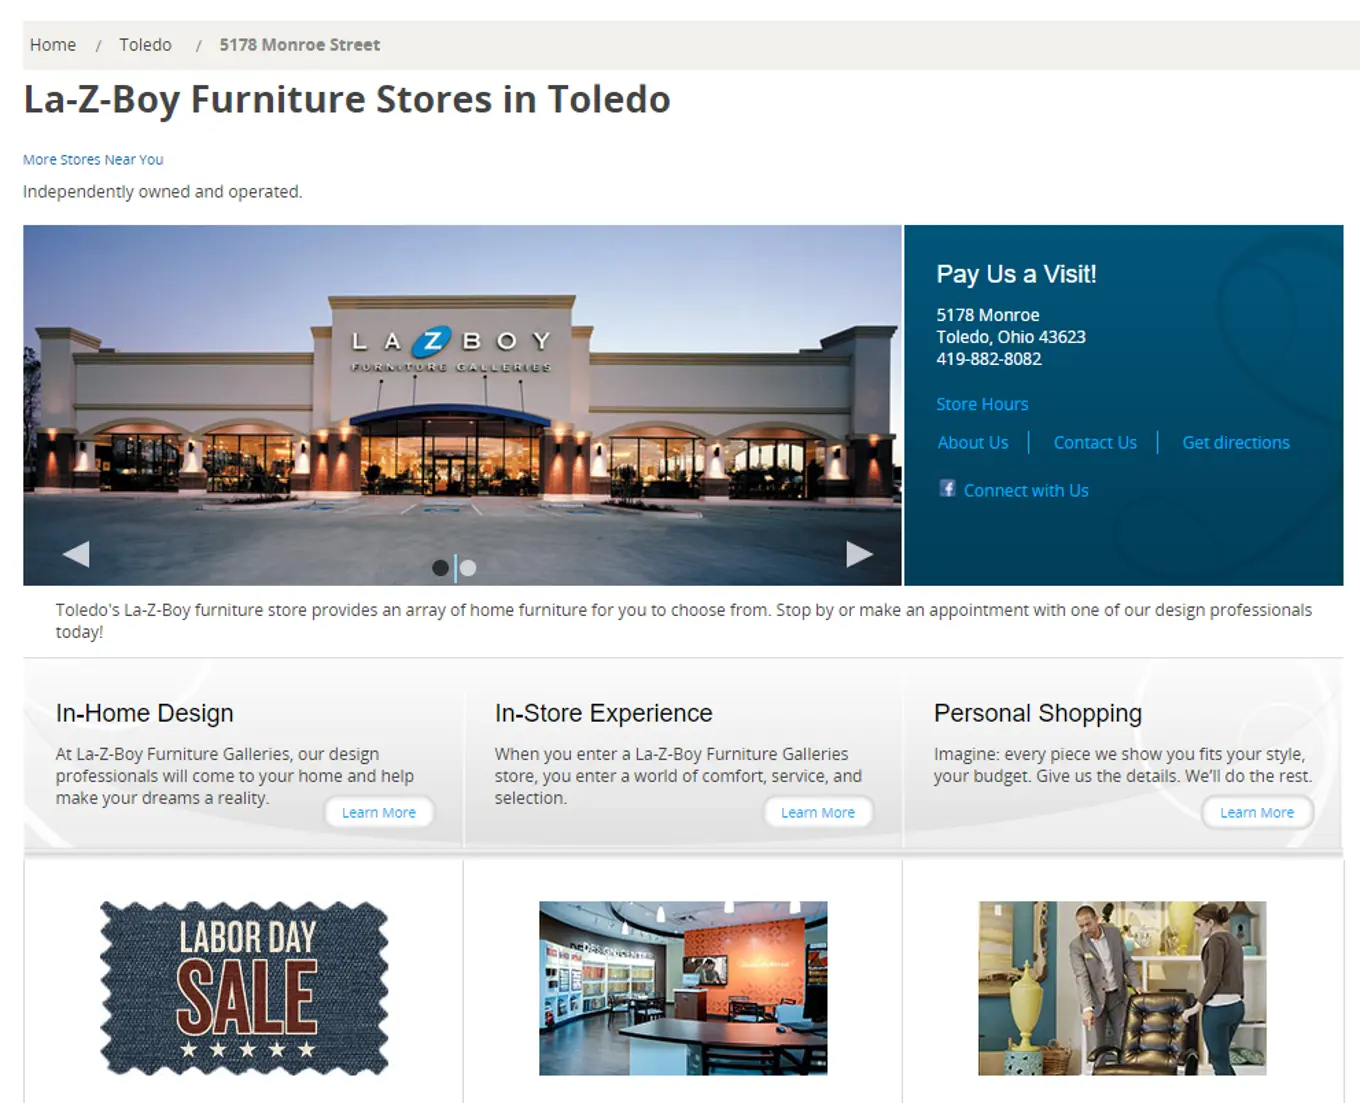Click Learn More under In-Store Experience
This screenshot has width=1360, height=1103.
click(x=818, y=812)
